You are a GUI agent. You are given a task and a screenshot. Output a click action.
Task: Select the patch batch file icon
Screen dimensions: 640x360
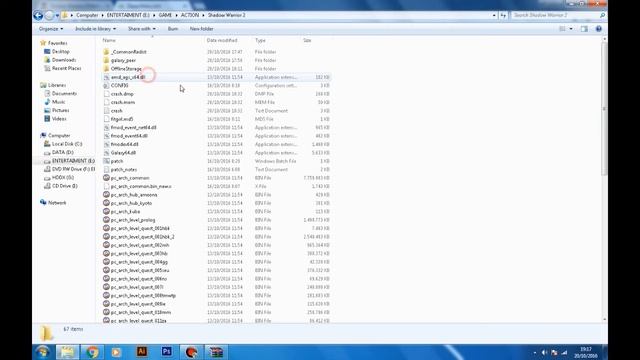point(106,161)
